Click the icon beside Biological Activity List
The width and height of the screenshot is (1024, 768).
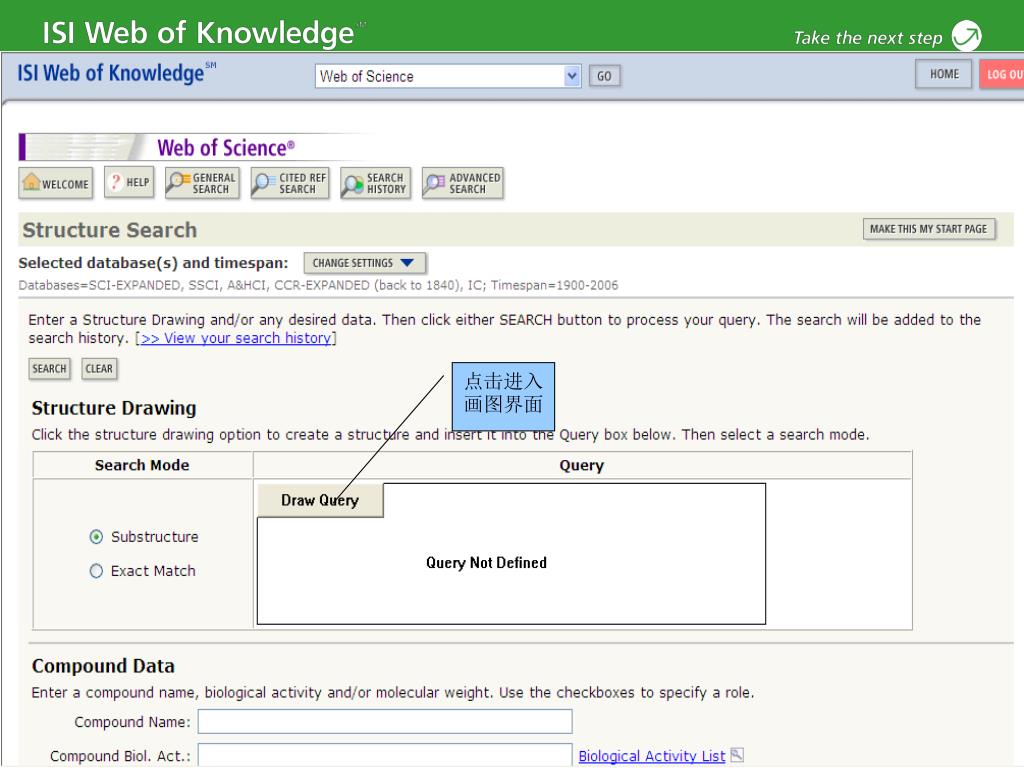737,755
